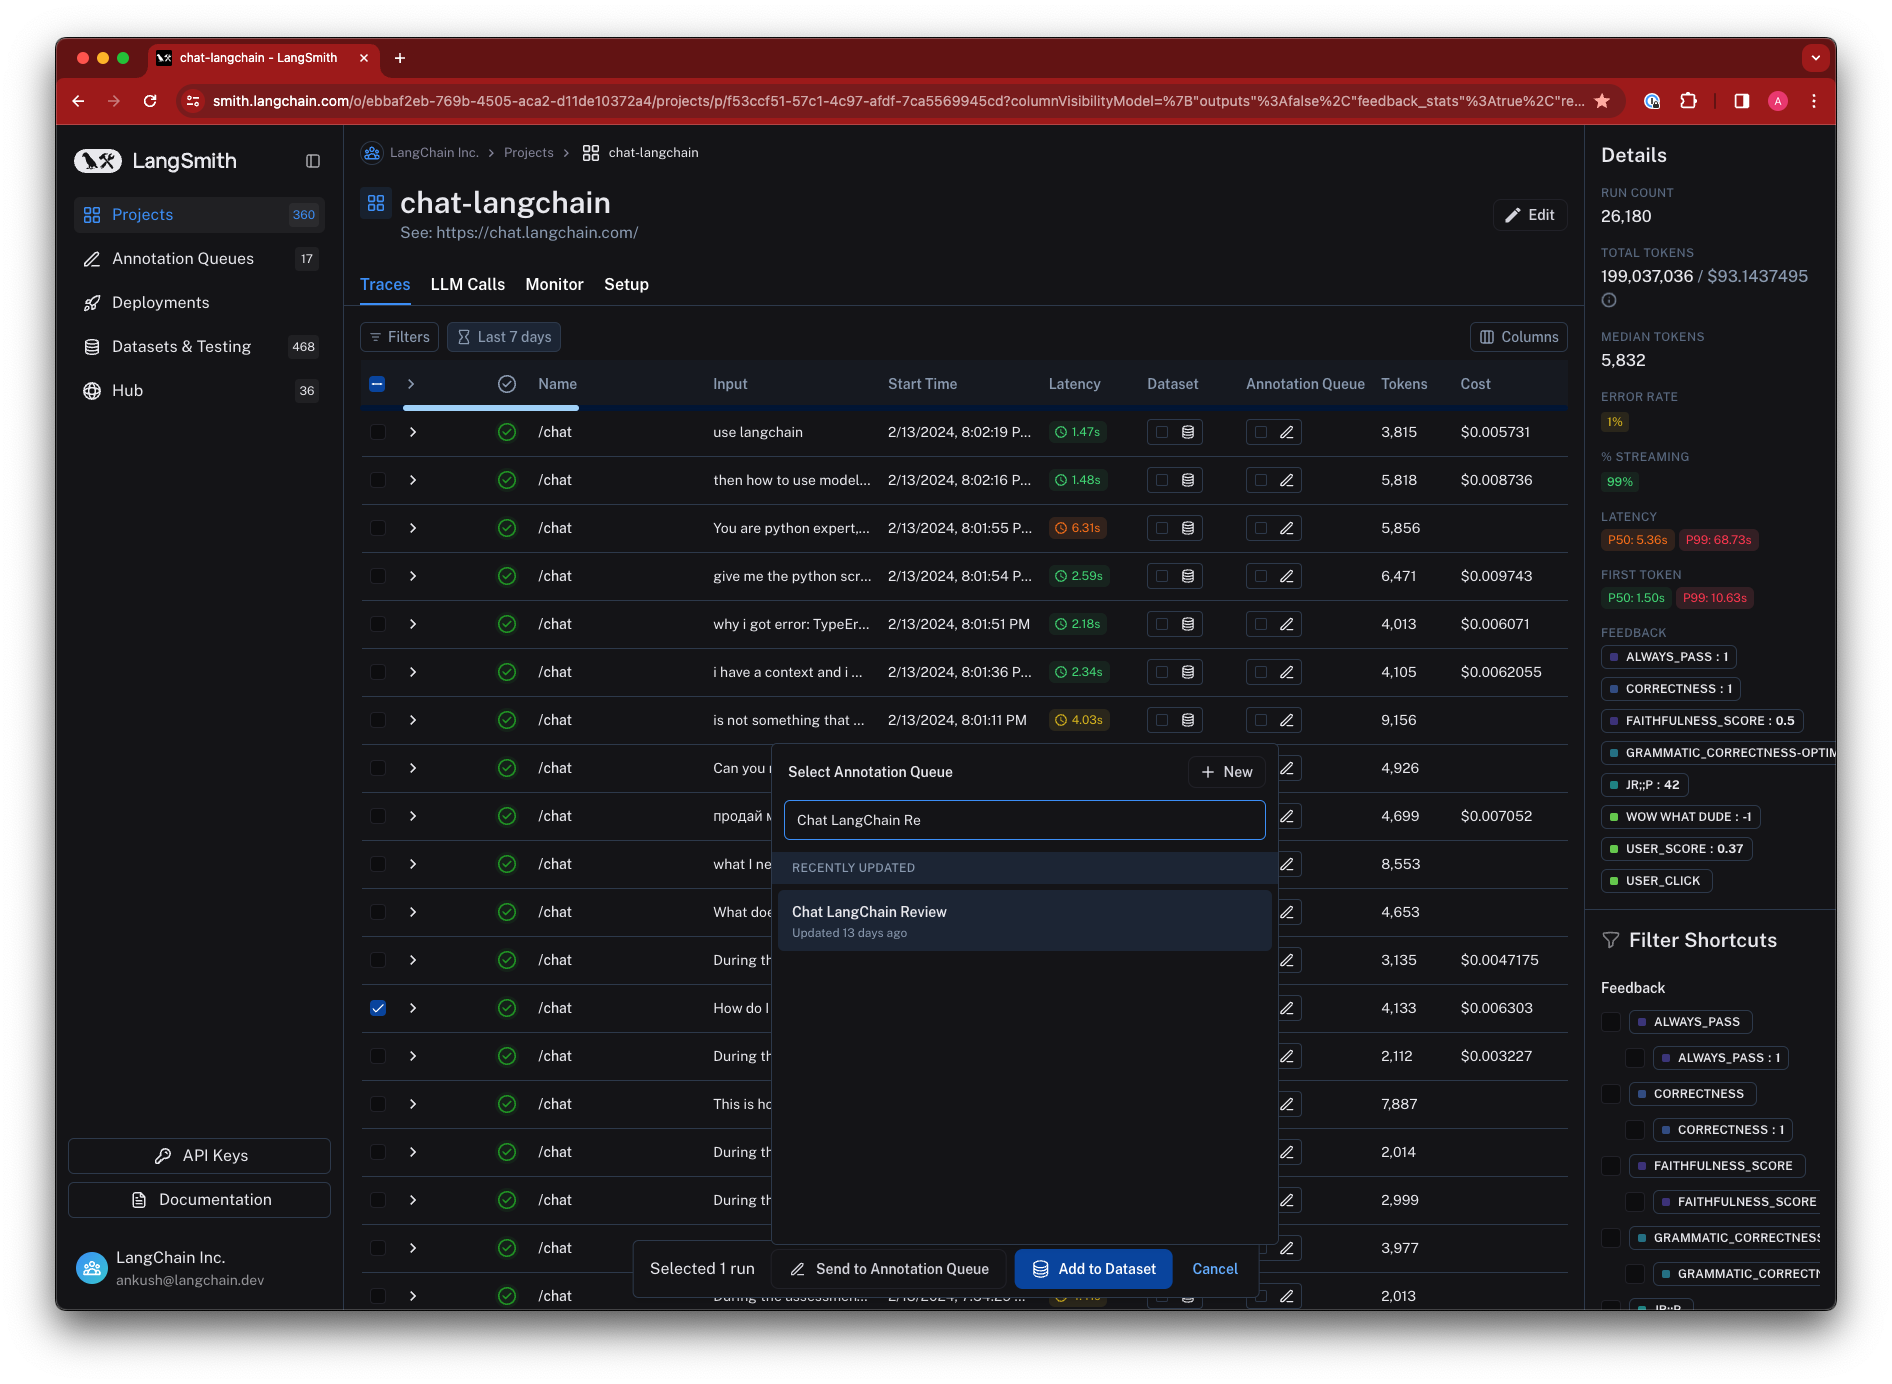Image resolution: width=1892 pixels, height=1384 pixels.
Task: Open the Monitor tab
Action: (x=554, y=285)
